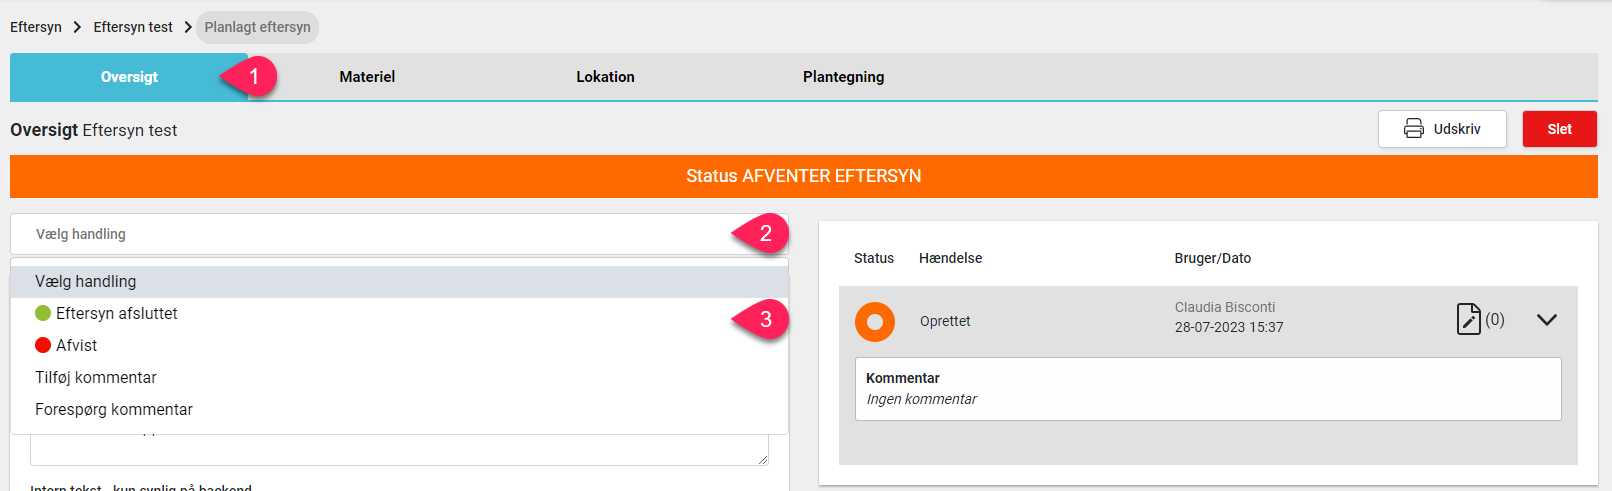Click the red Slet button
Viewport: 1612px width, 491px height.
(x=1559, y=129)
